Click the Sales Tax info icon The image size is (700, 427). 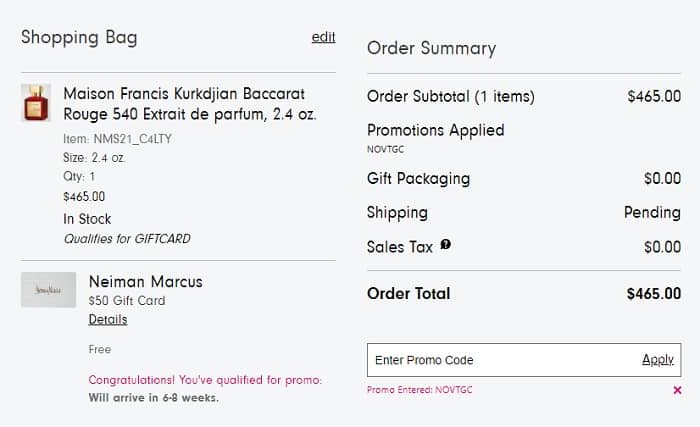point(446,245)
